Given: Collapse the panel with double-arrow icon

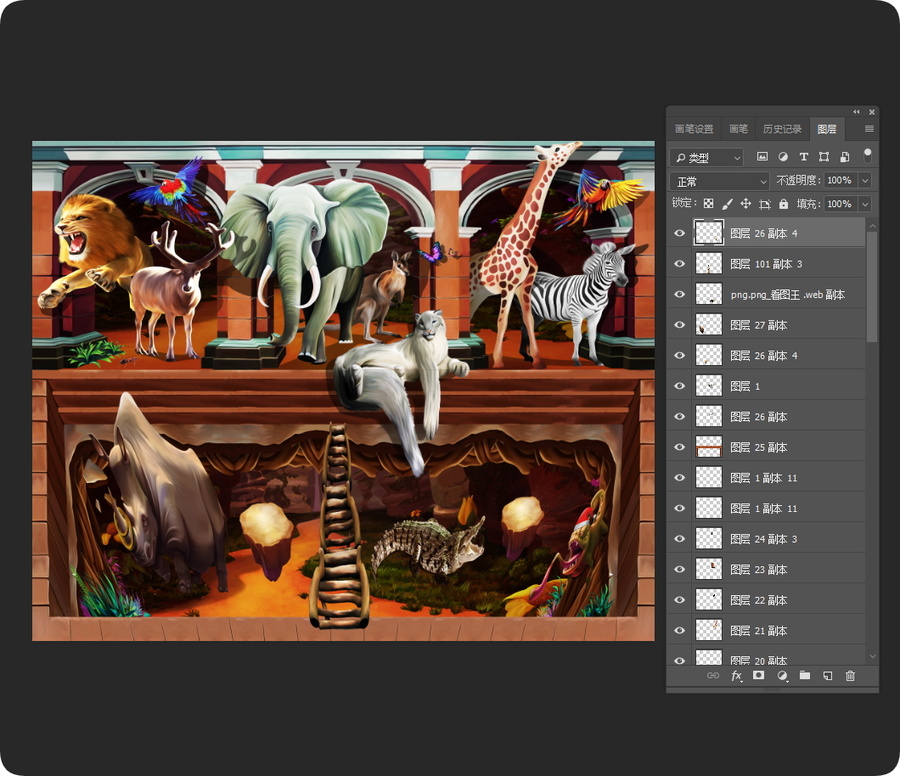Looking at the screenshot, I should coord(856,112).
